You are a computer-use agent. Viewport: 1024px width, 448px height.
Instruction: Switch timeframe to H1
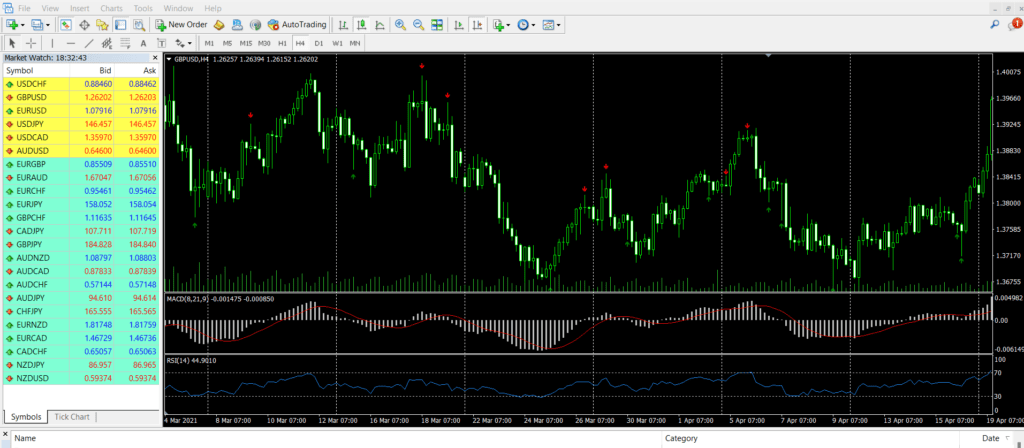282,43
